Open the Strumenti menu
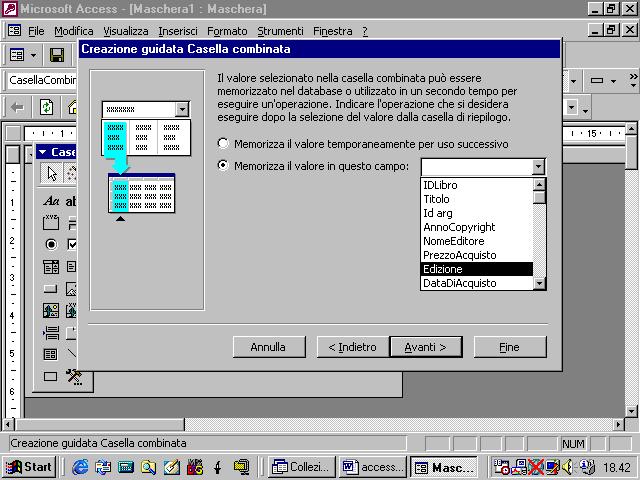The width and height of the screenshot is (640, 480). (x=280, y=31)
